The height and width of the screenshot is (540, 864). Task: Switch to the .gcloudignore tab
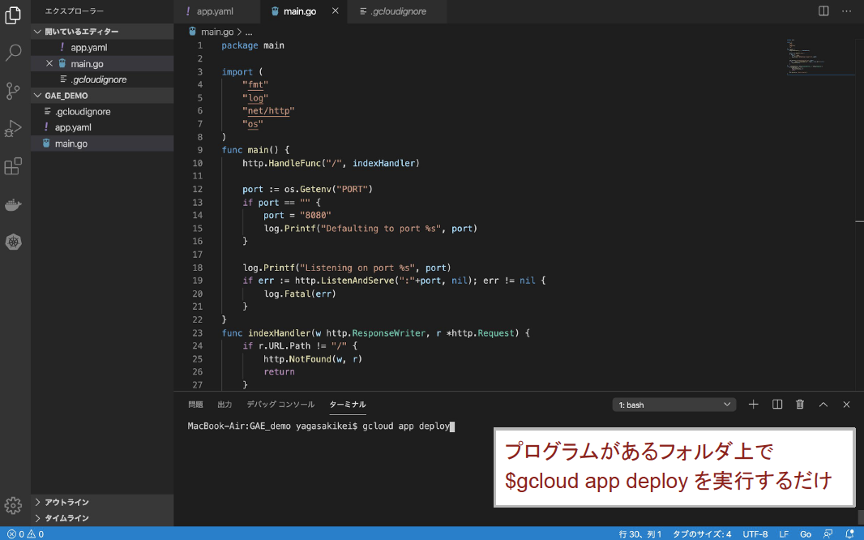click(x=398, y=11)
